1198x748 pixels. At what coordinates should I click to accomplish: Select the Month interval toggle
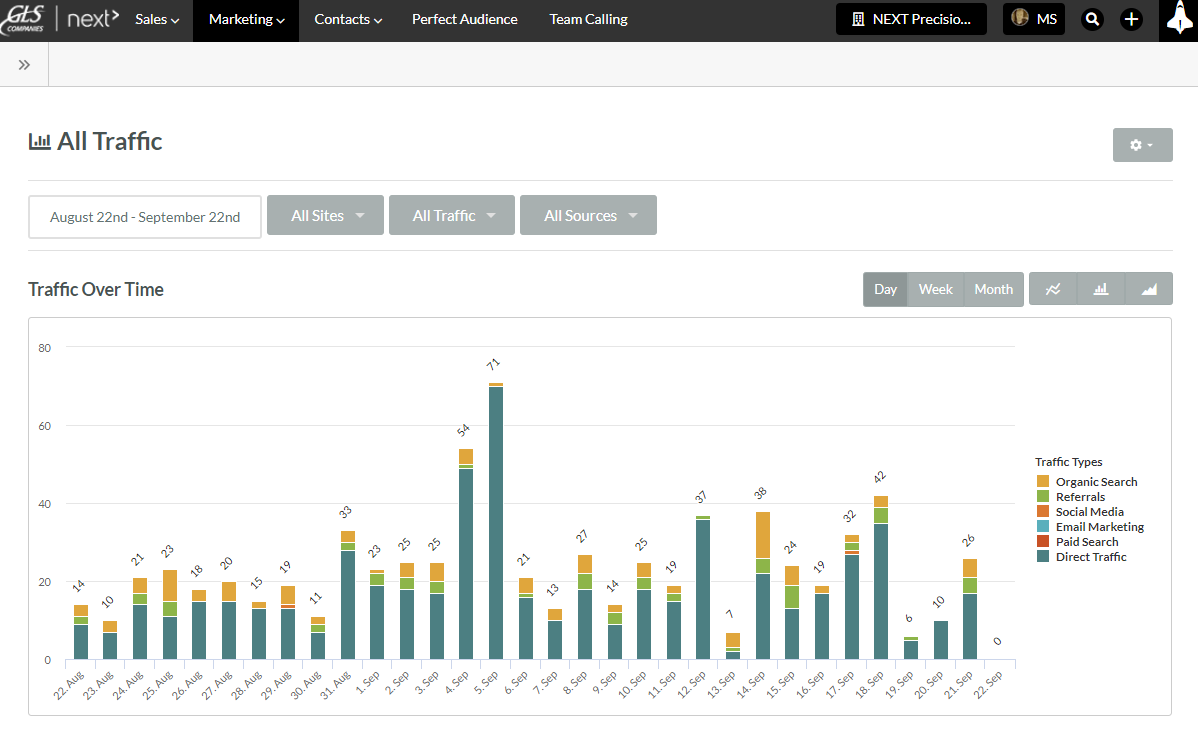click(993, 289)
